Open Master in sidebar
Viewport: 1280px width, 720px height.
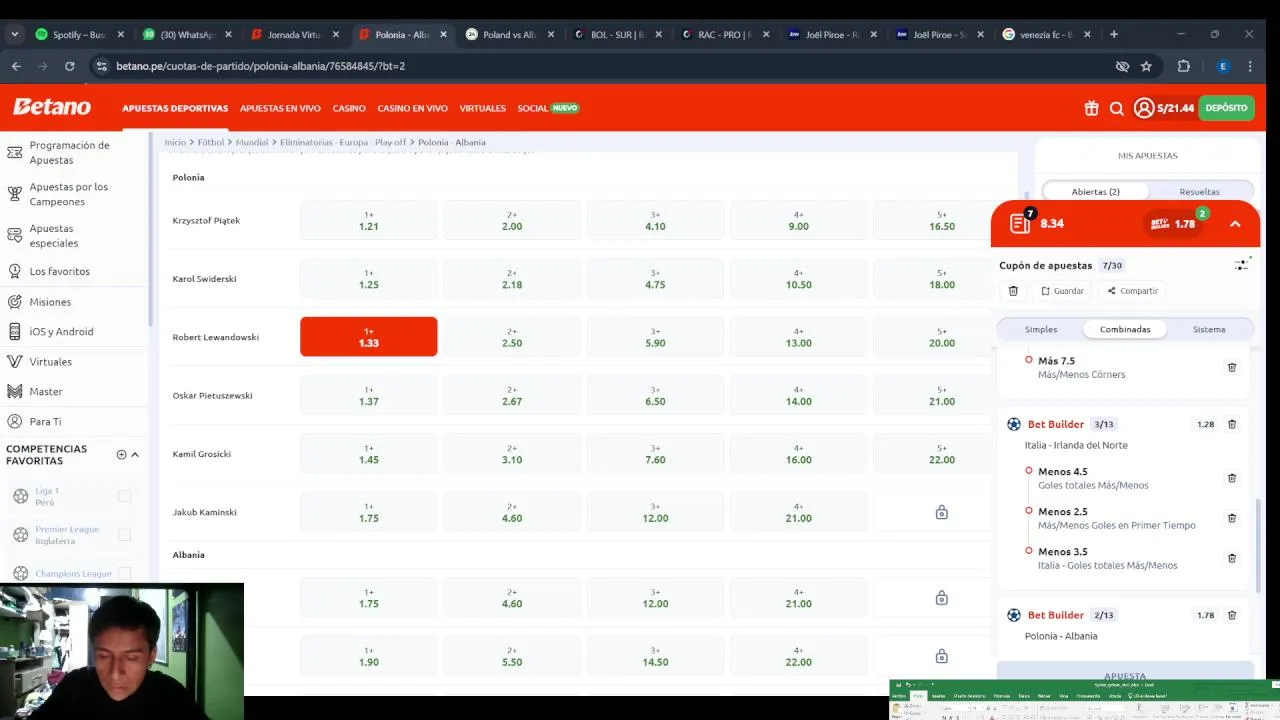point(46,391)
